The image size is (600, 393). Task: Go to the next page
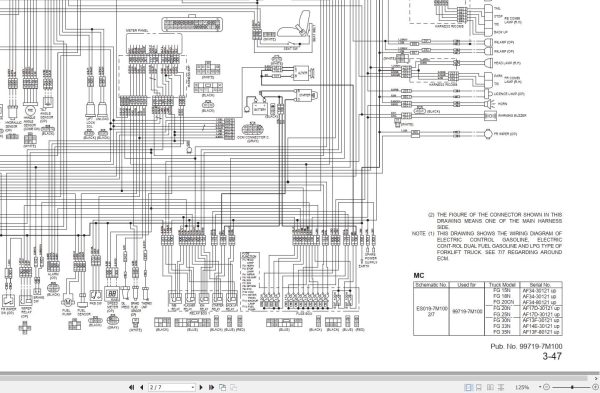pos(201,387)
